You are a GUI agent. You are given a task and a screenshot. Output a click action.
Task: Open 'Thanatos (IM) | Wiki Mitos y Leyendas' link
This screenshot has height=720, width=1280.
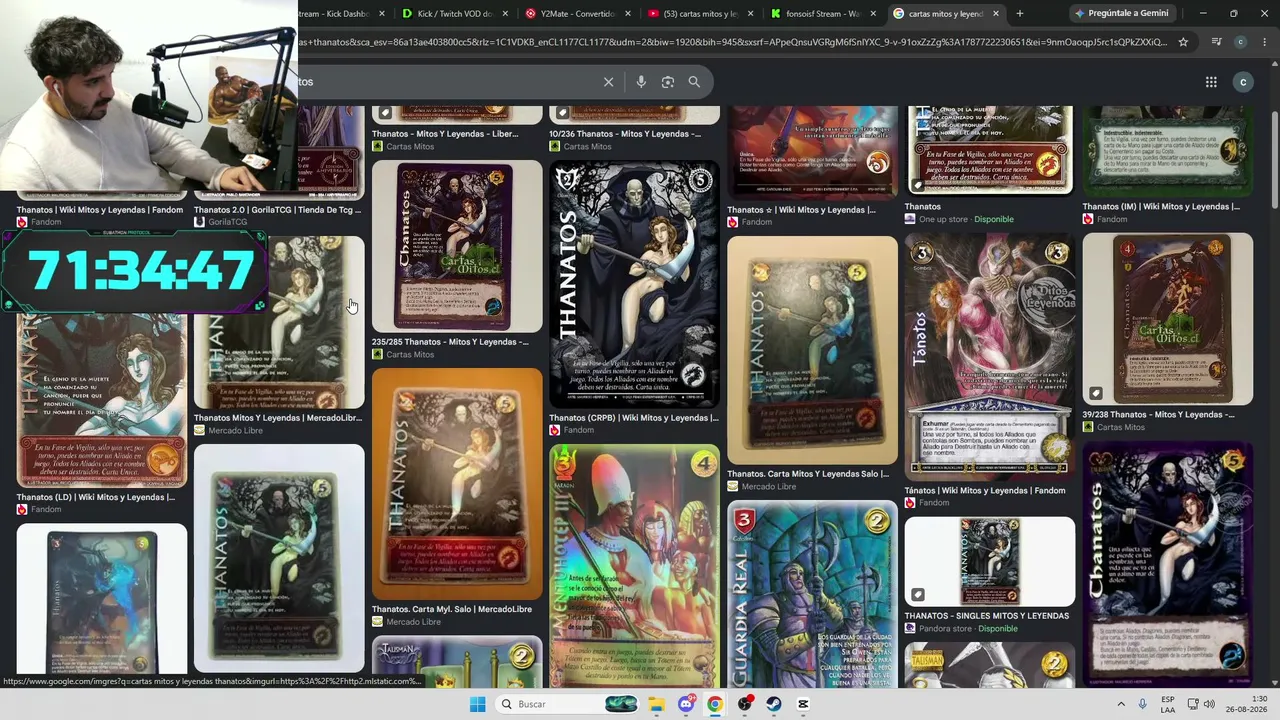pos(1161,207)
